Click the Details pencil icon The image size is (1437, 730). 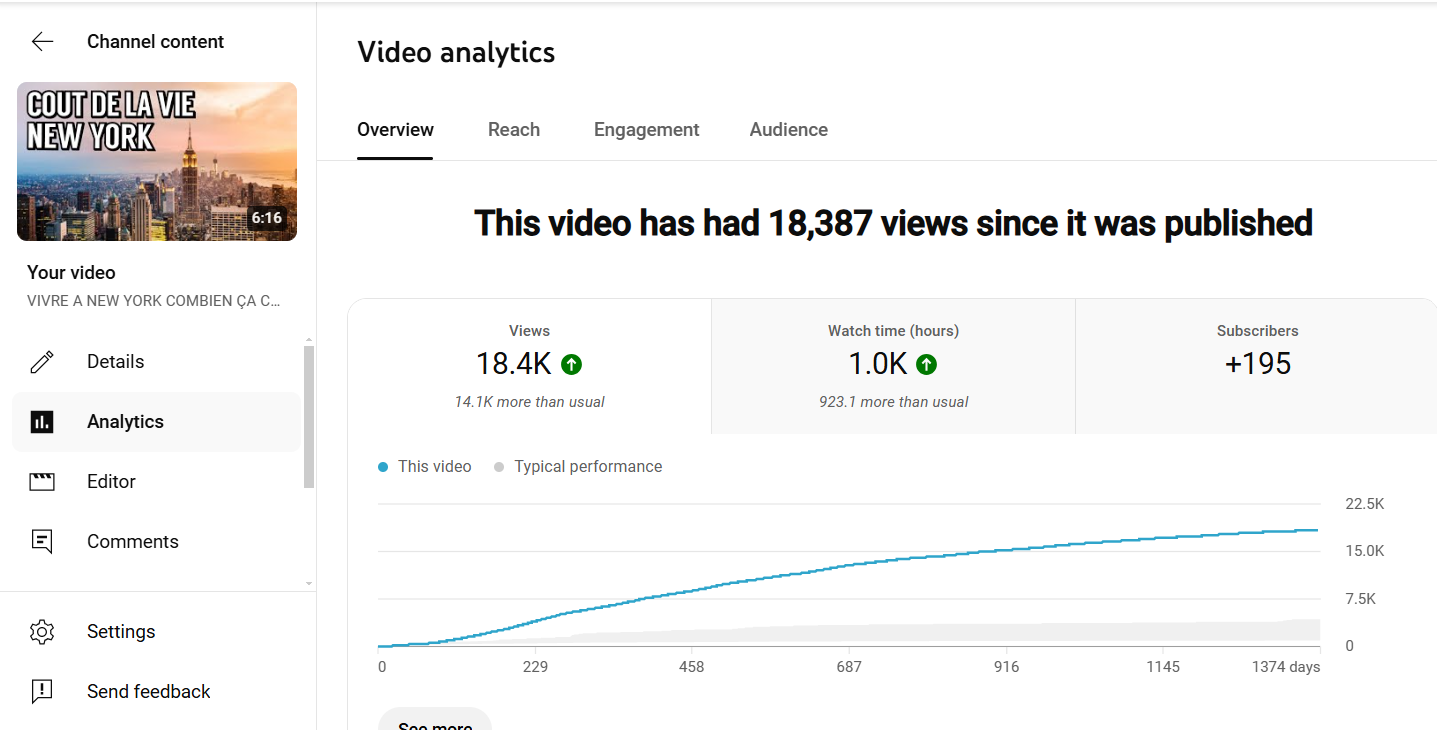42,362
